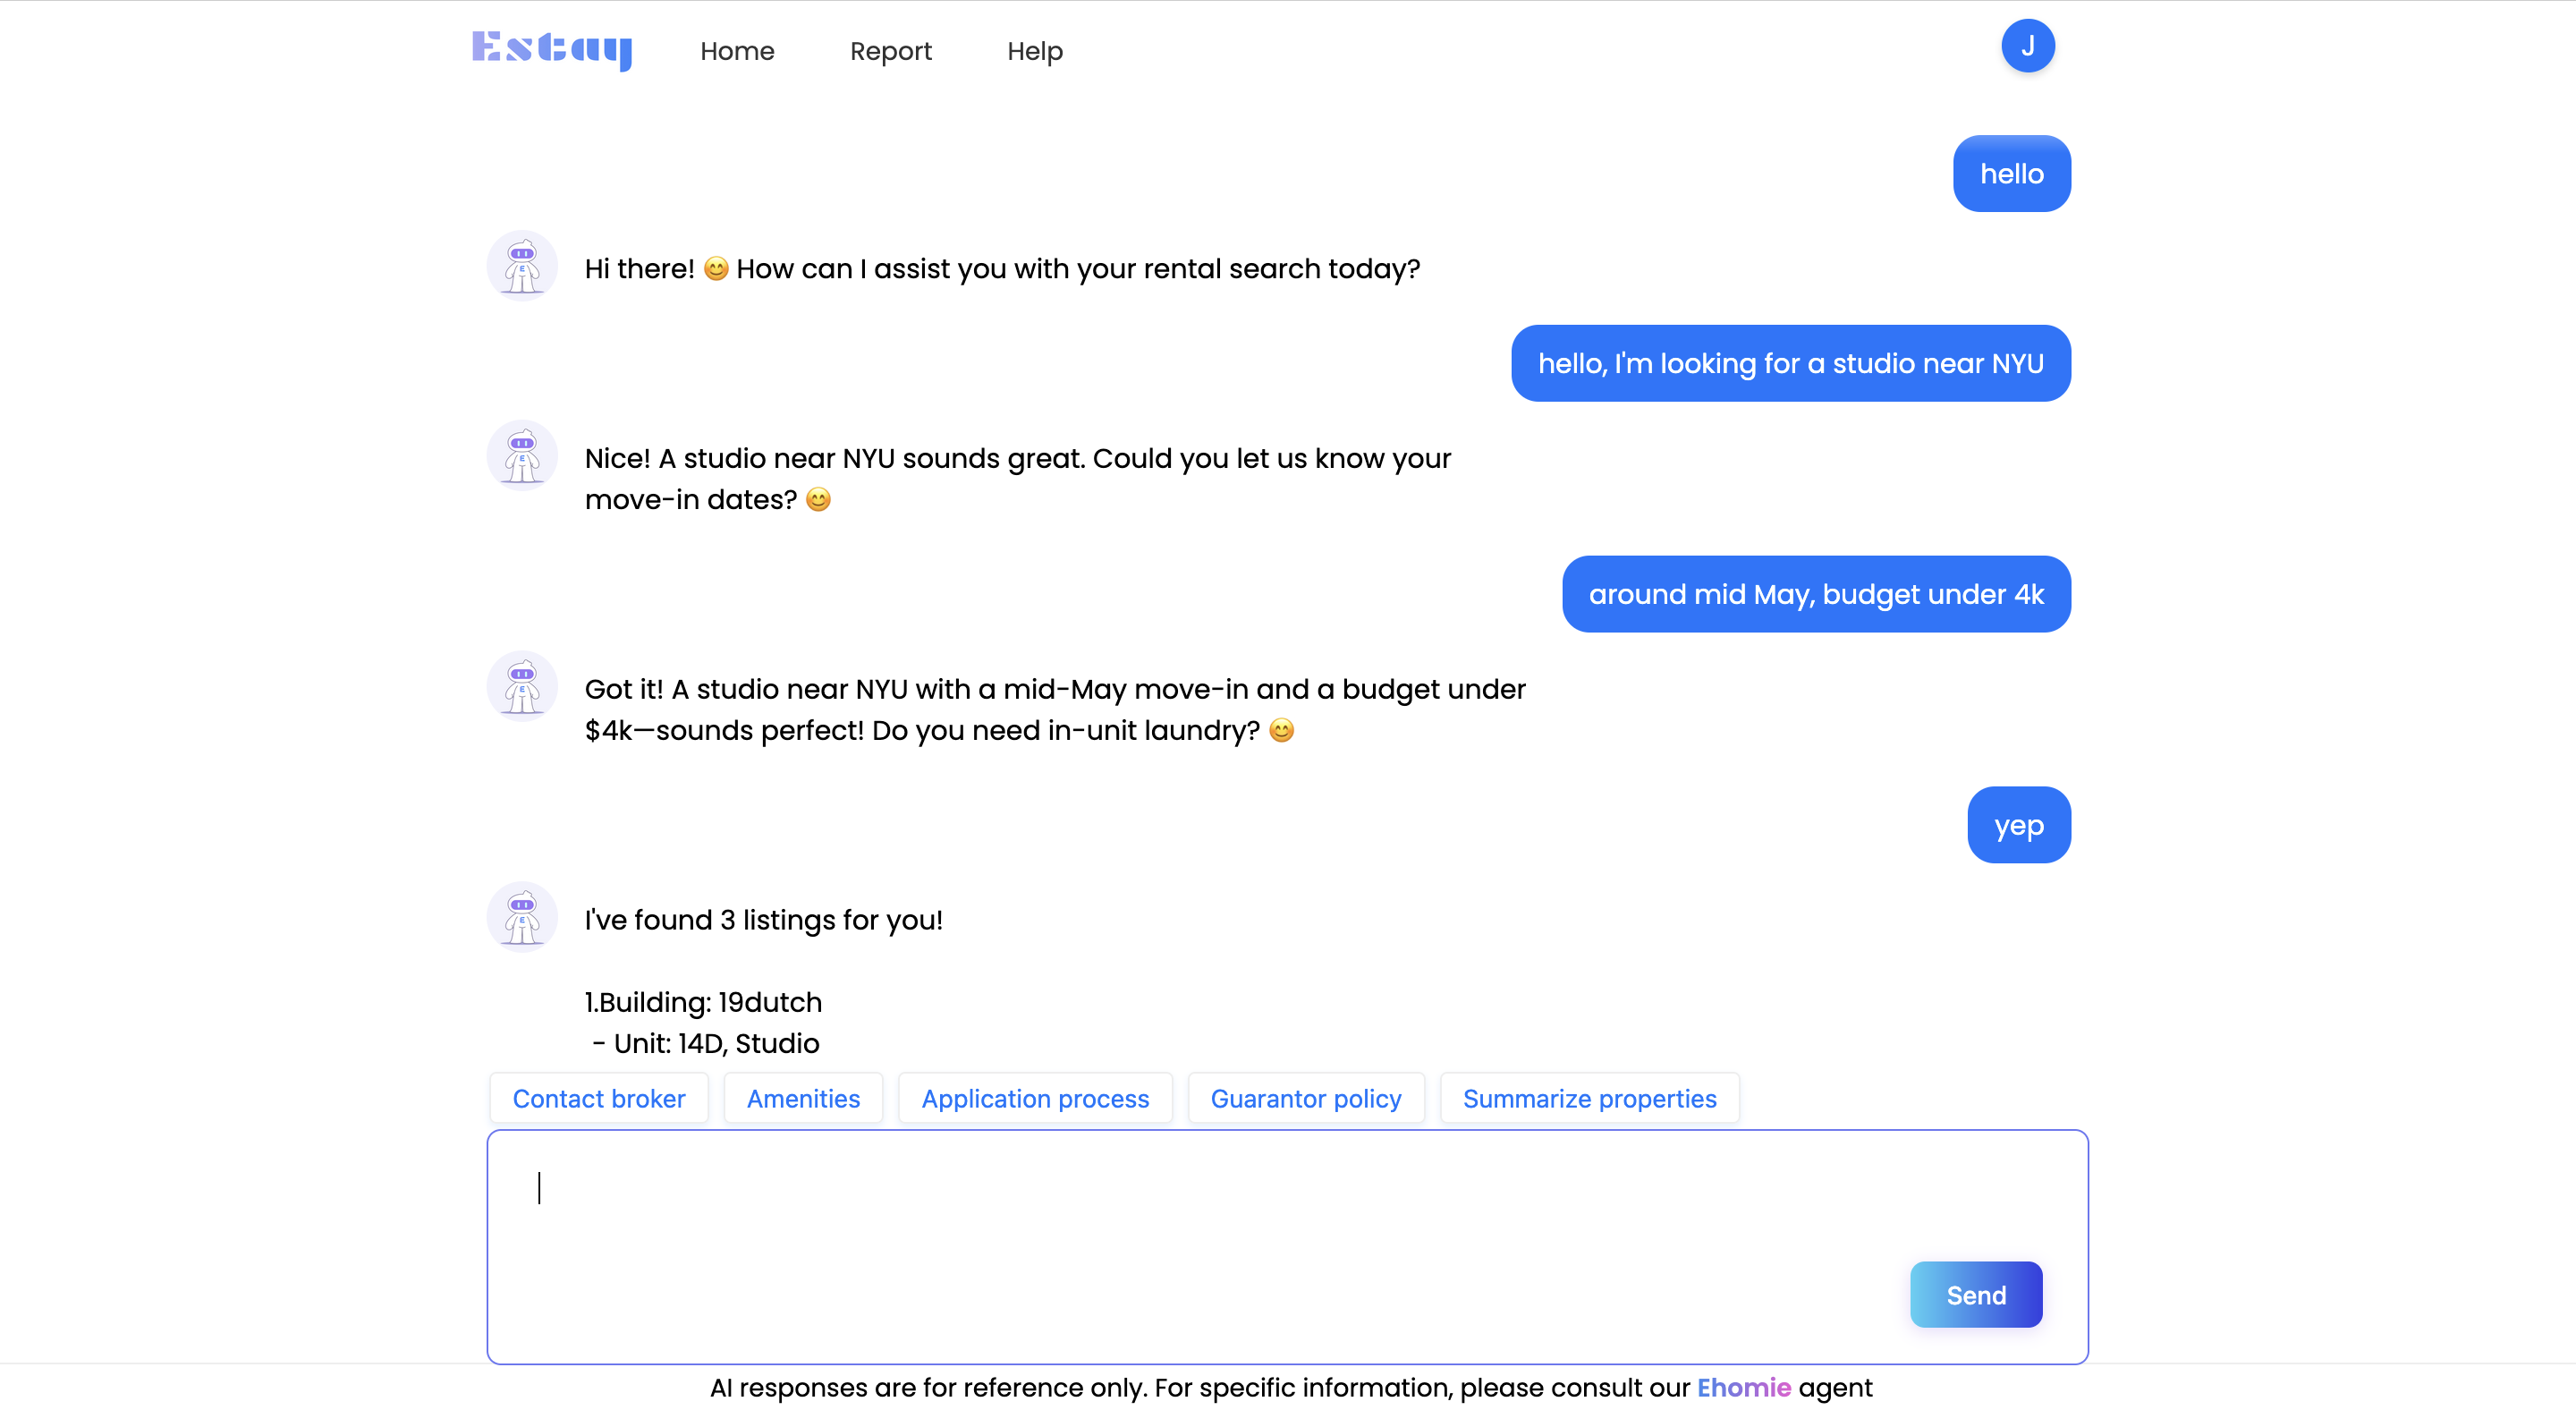Click bot avatar beside '3 listings' message
Viewport: 2576px width, 1410px height.
[x=522, y=917]
